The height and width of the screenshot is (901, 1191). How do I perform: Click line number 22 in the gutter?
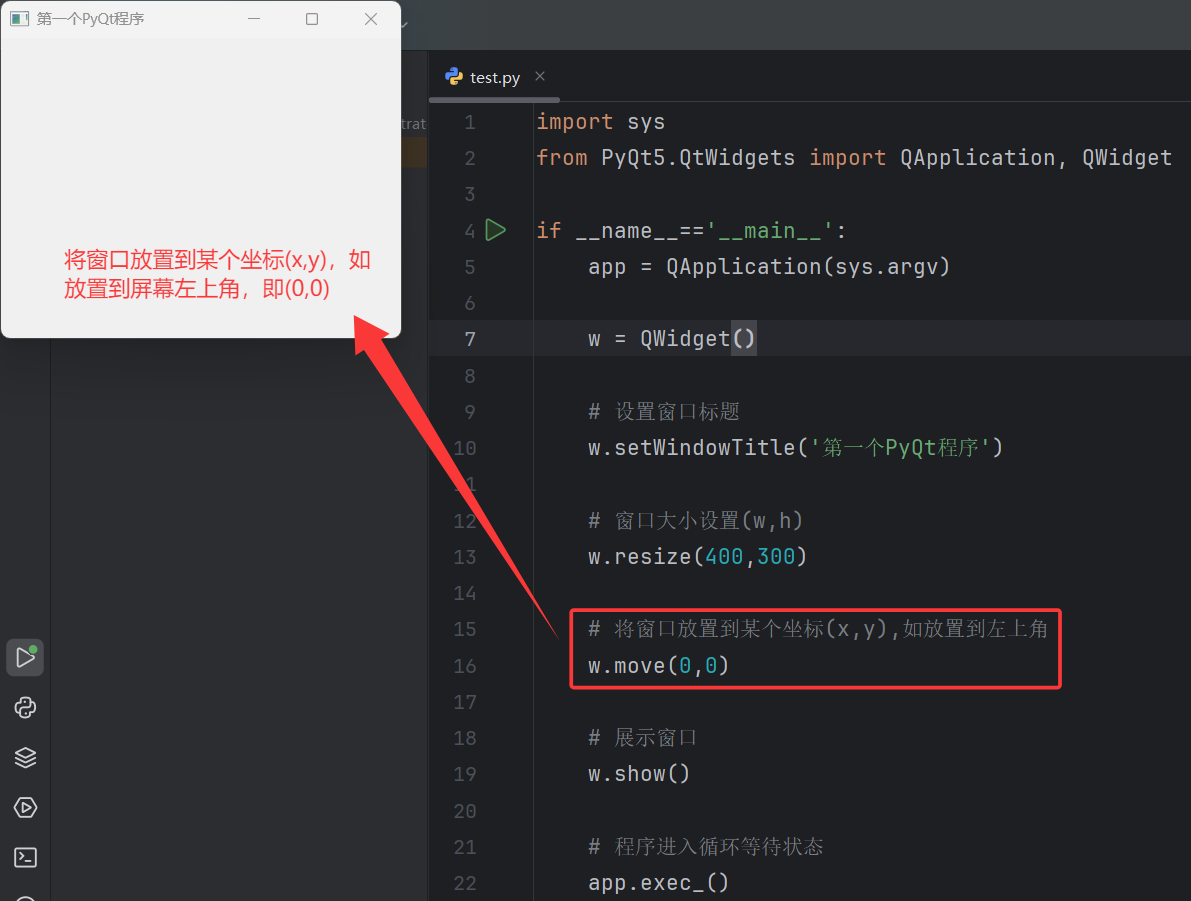point(465,884)
